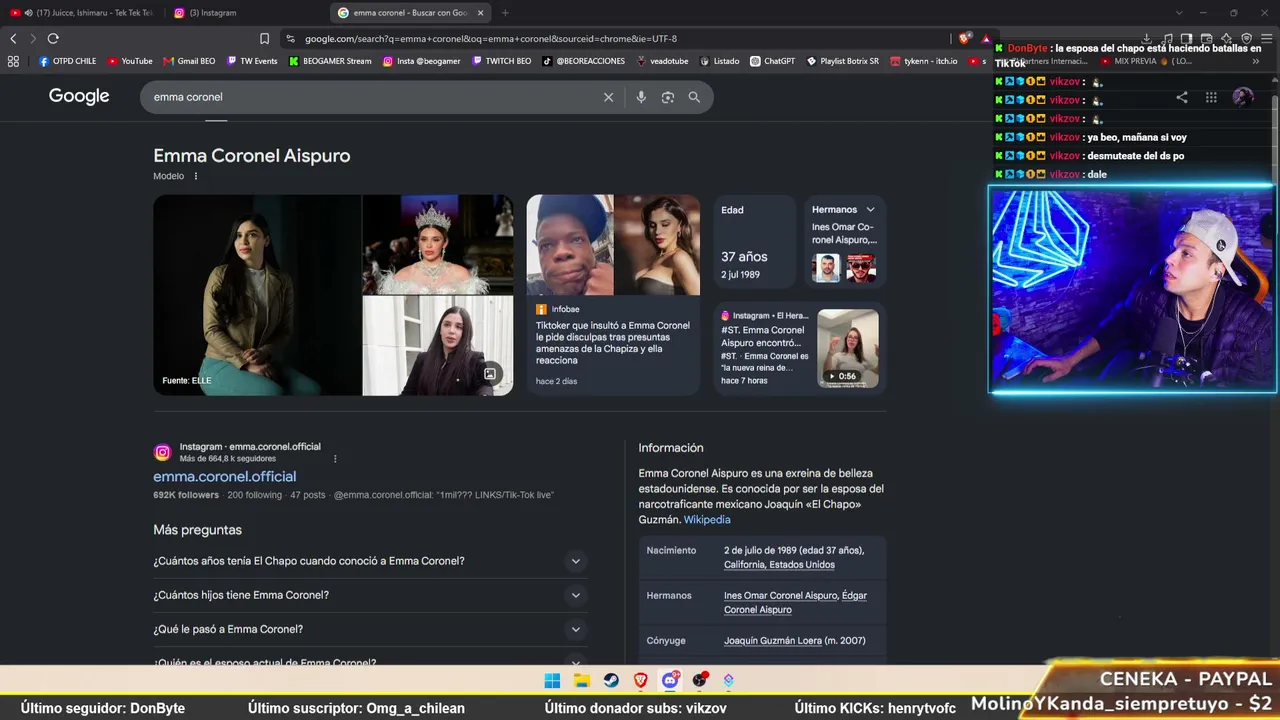Open the Joaquín Guzmán Loera link
1280x720 pixels.
point(773,641)
